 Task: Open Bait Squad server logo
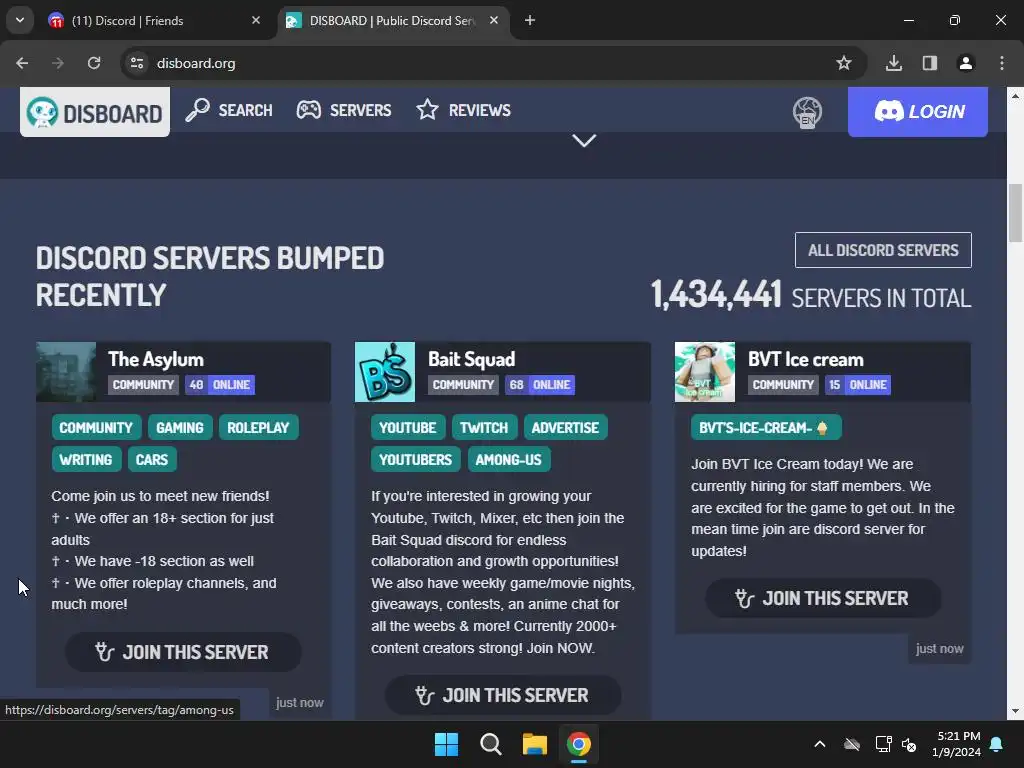point(385,372)
